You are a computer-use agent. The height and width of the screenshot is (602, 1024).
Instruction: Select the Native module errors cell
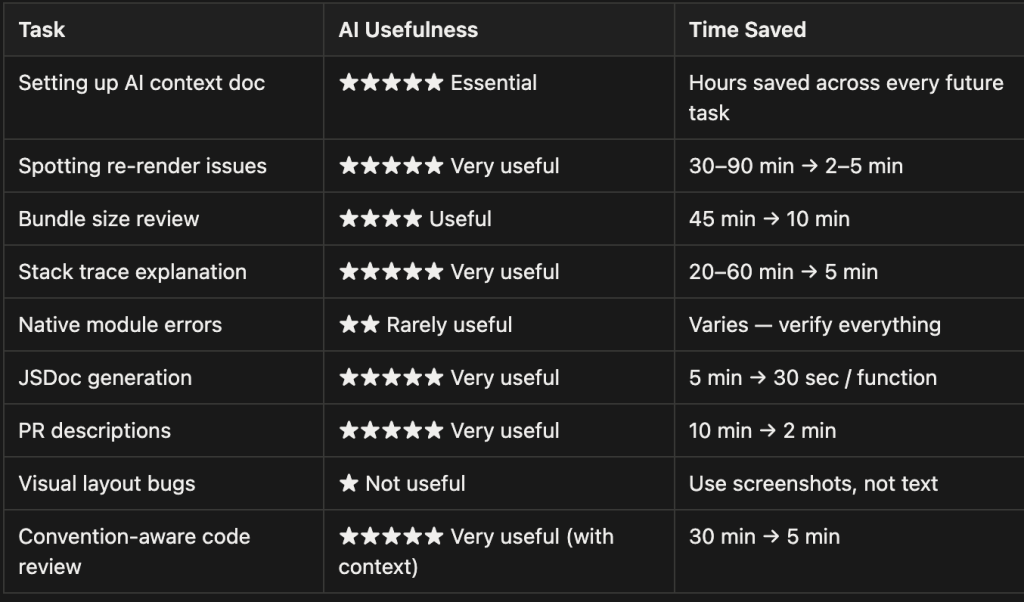click(120, 325)
